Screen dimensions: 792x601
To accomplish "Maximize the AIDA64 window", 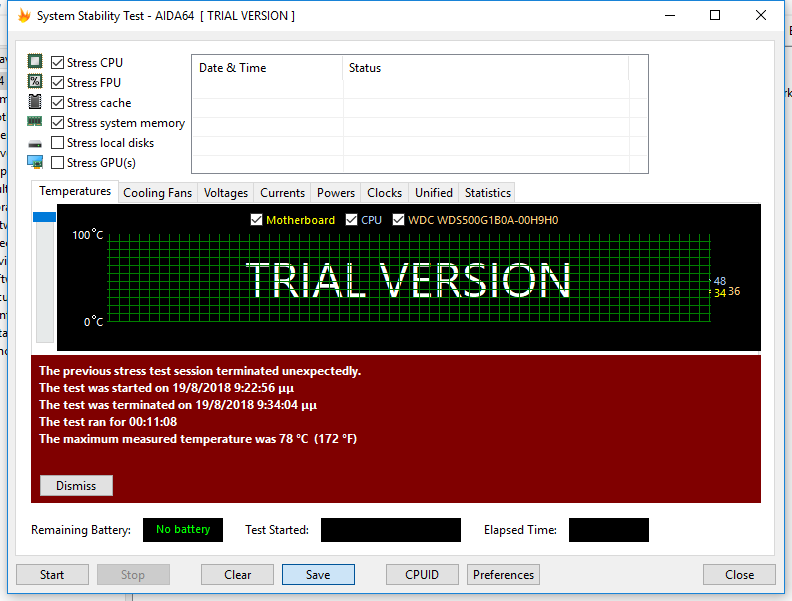I will point(715,15).
